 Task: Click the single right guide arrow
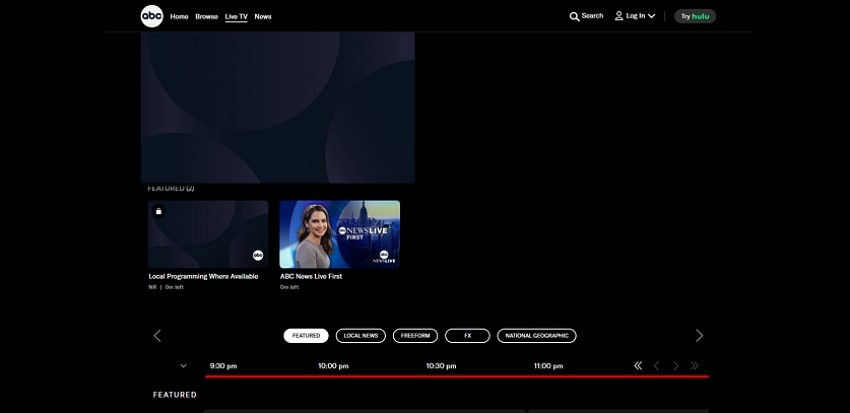pyautogui.click(x=675, y=366)
